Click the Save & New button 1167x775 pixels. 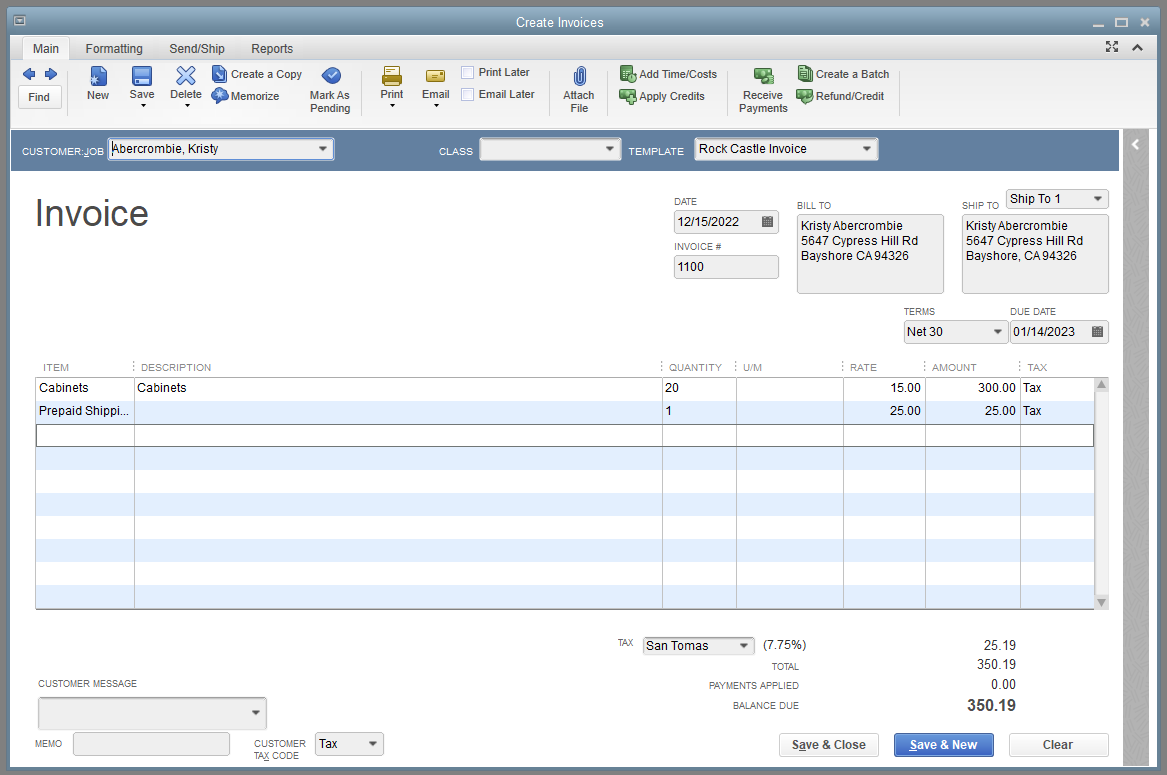point(943,745)
